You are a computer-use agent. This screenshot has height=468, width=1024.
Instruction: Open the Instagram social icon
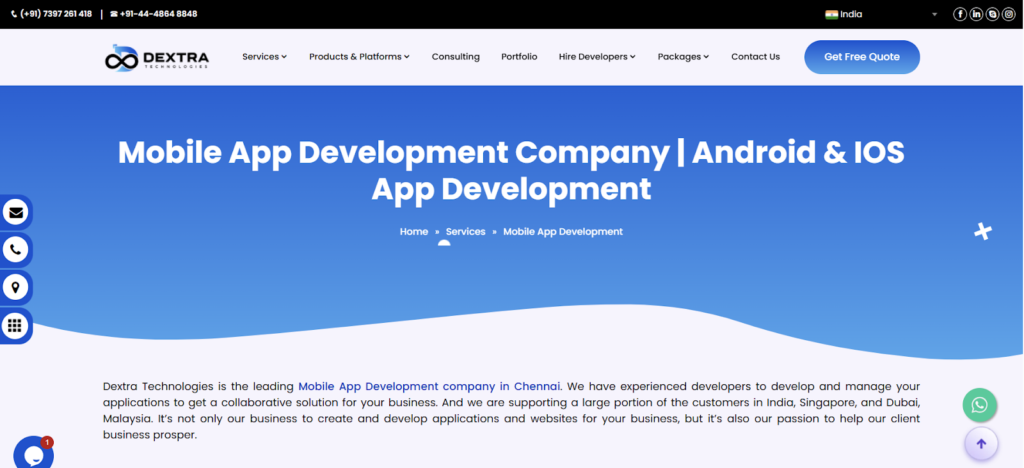coord(1008,14)
